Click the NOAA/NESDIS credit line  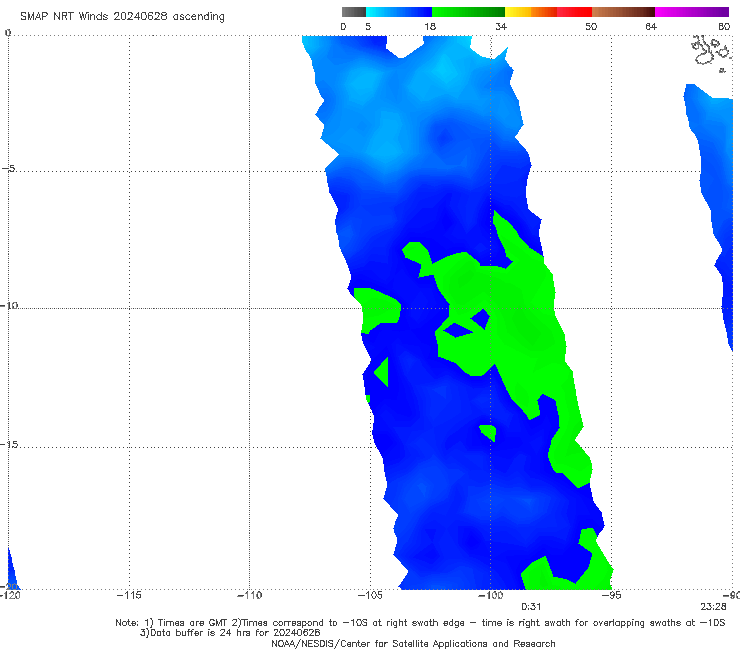tap(413, 643)
